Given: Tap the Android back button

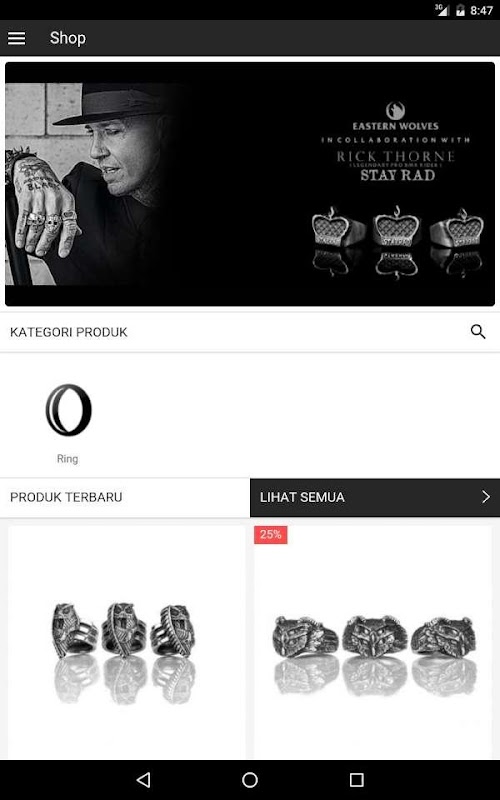Looking at the screenshot, I should tap(144, 780).
